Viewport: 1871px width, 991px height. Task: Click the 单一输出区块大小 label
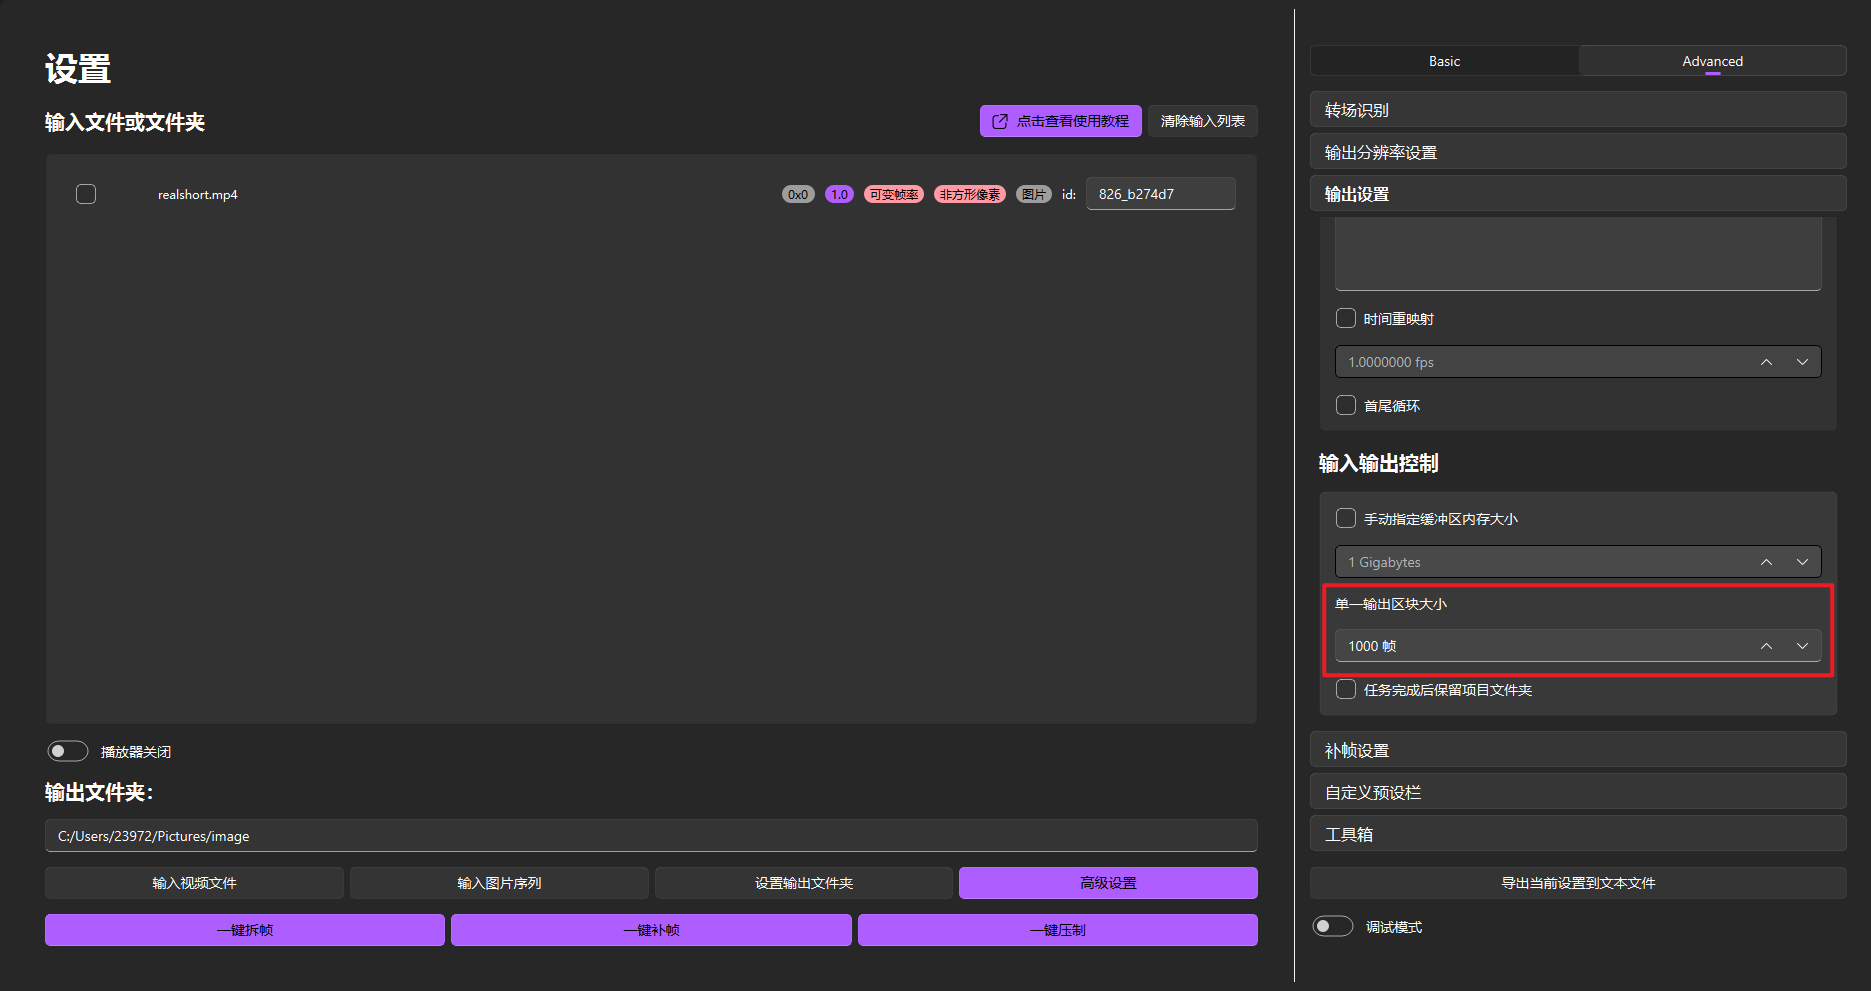point(1391,604)
